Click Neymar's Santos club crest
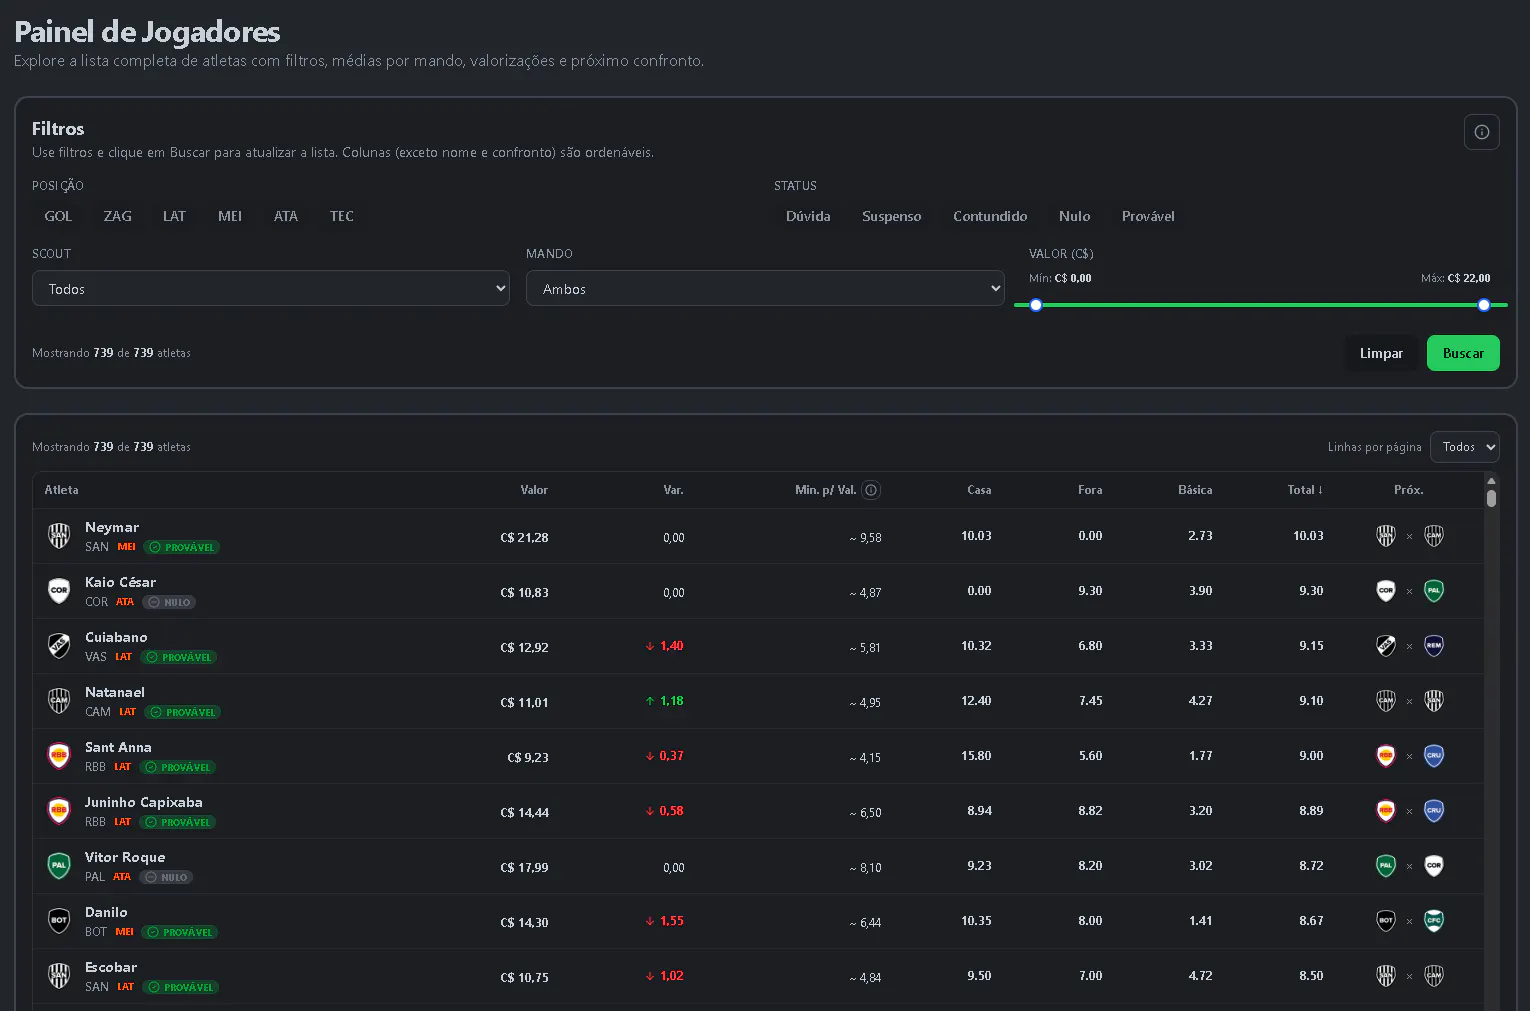1530x1011 pixels. (59, 536)
